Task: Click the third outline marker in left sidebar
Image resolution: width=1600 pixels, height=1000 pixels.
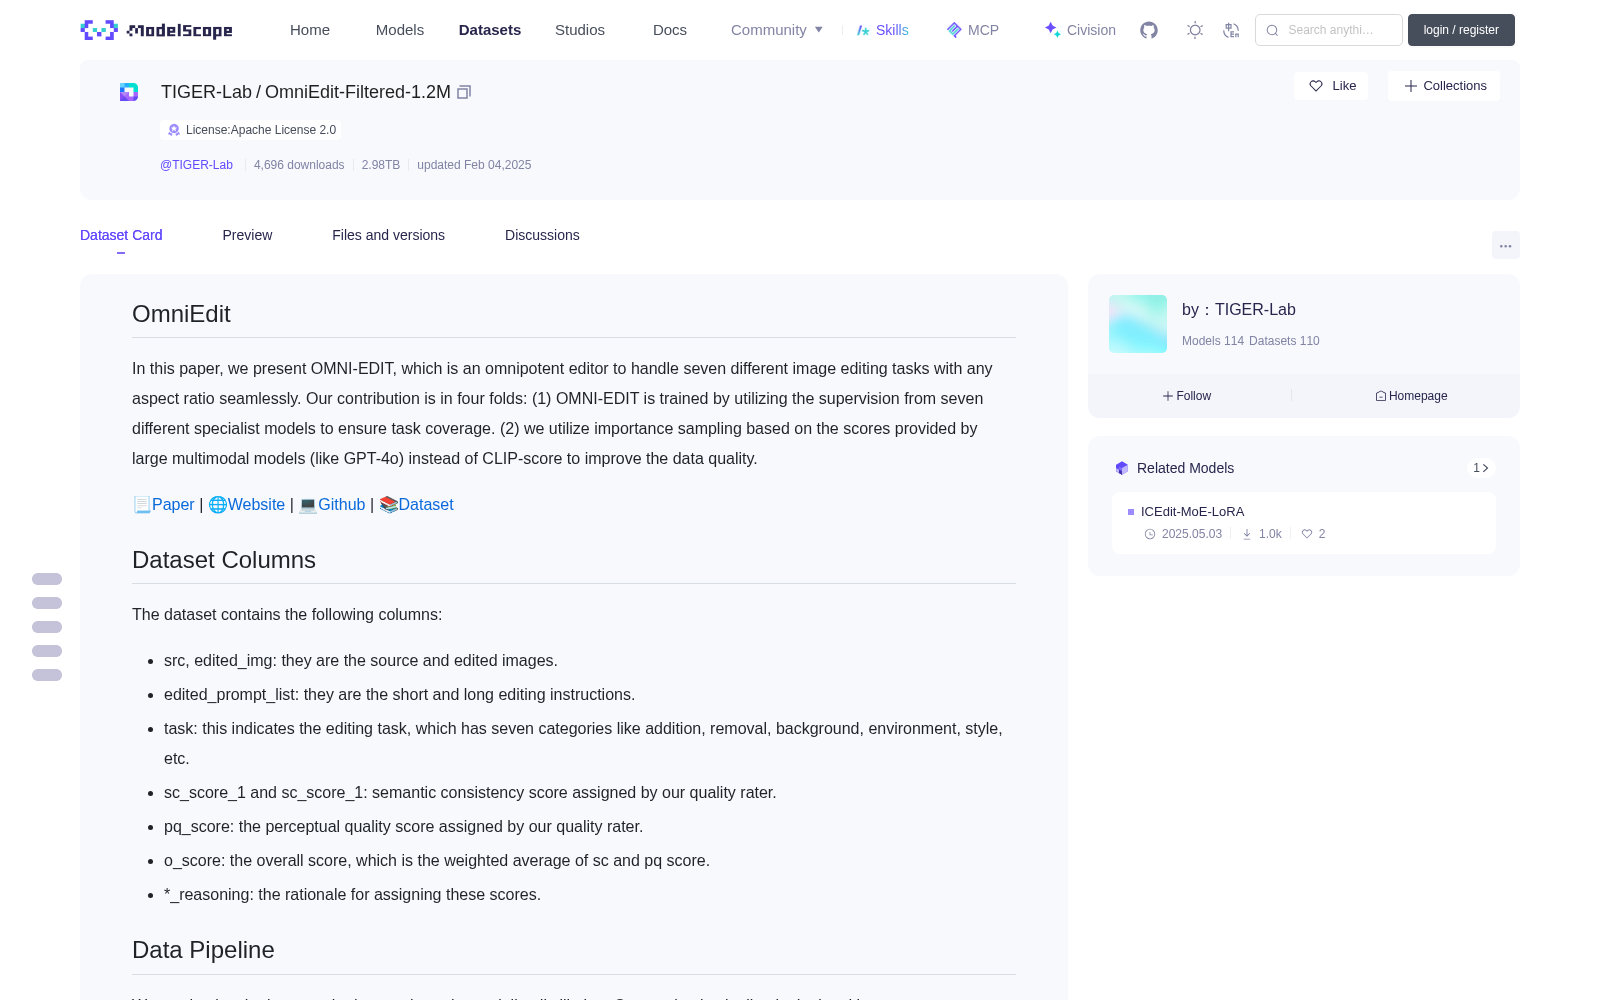Action: coord(47,627)
